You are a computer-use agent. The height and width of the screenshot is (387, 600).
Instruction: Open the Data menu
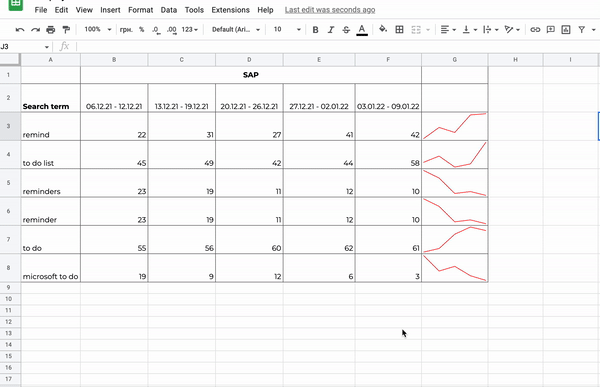[x=169, y=10]
